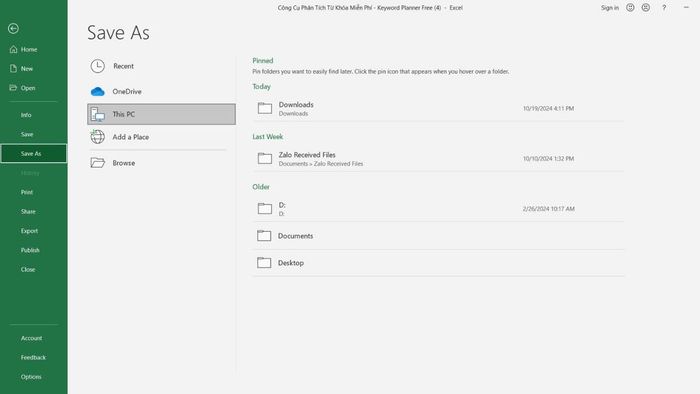Viewport: 700px width, 394px height.
Task: Go back using the circled arrow icon
Action: click(x=13, y=29)
